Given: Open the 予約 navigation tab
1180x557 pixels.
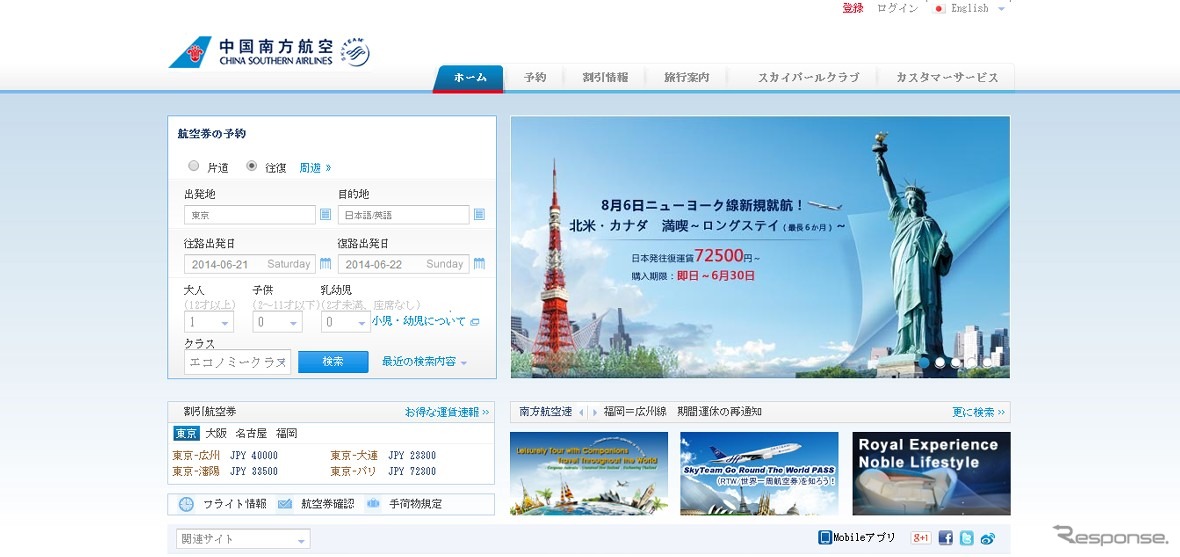Looking at the screenshot, I should point(535,78).
